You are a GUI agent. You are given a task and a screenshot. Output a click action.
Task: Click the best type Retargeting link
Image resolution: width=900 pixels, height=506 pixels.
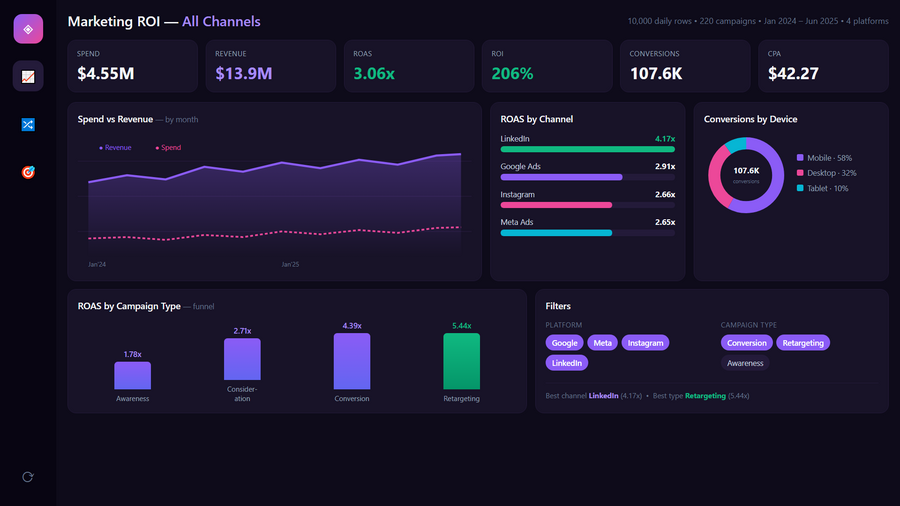tap(705, 396)
